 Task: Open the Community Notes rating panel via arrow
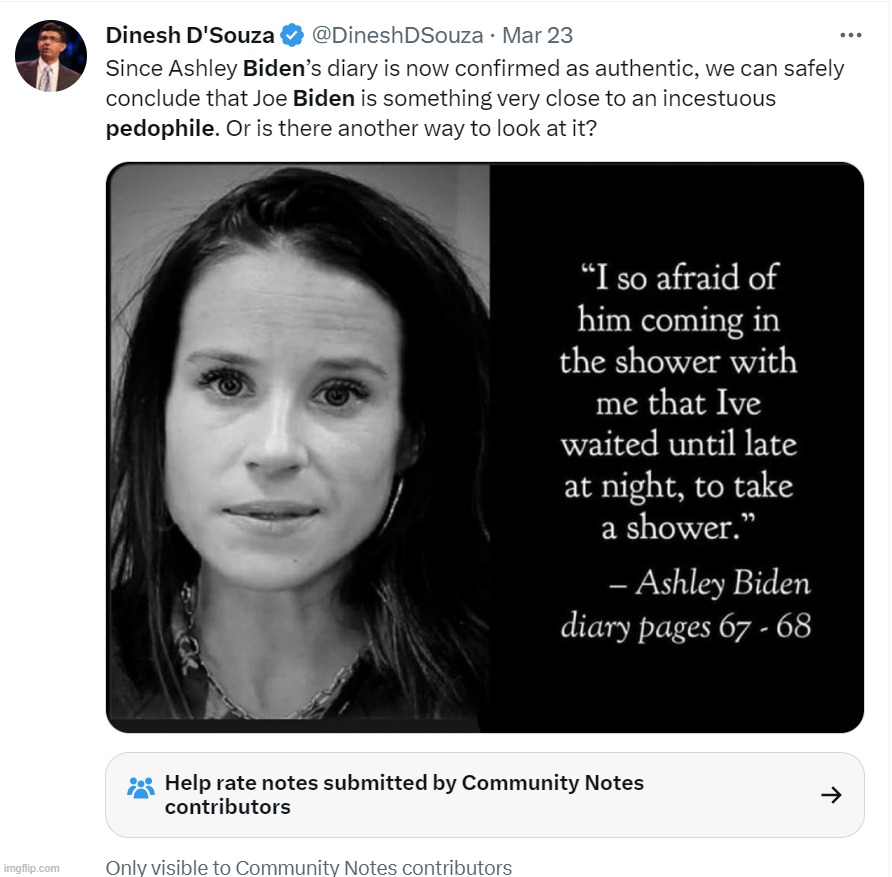pyautogui.click(x=830, y=794)
